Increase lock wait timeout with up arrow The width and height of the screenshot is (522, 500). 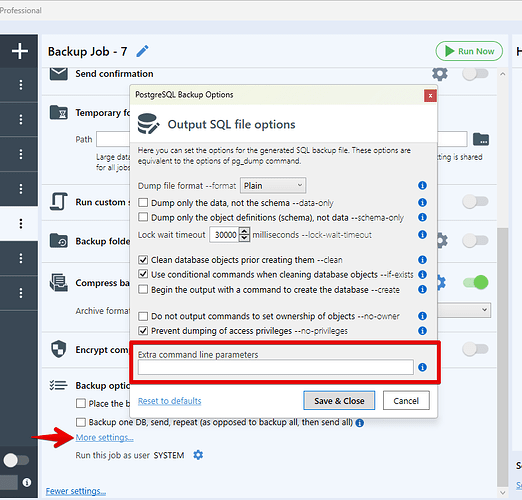[245, 231]
